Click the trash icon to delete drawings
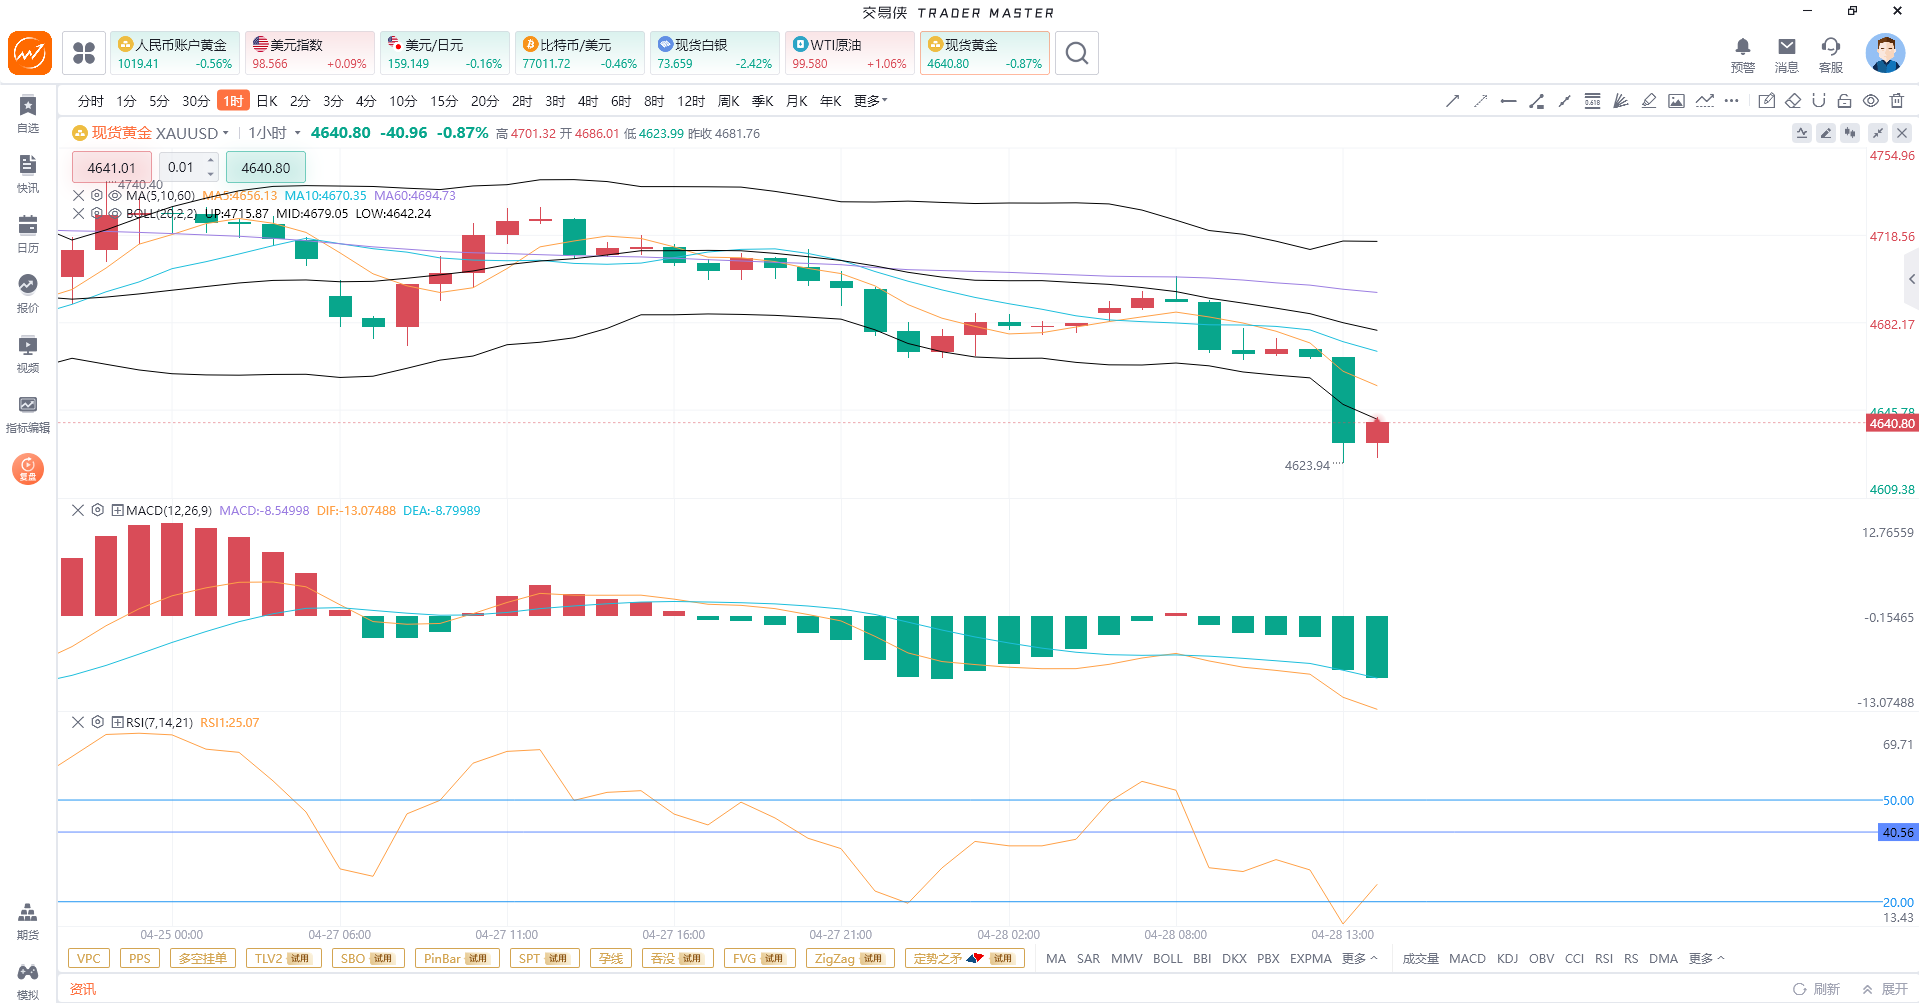Image resolution: width=1919 pixels, height=1003 pixels. pyautogui.click(x=1897, y=101)
